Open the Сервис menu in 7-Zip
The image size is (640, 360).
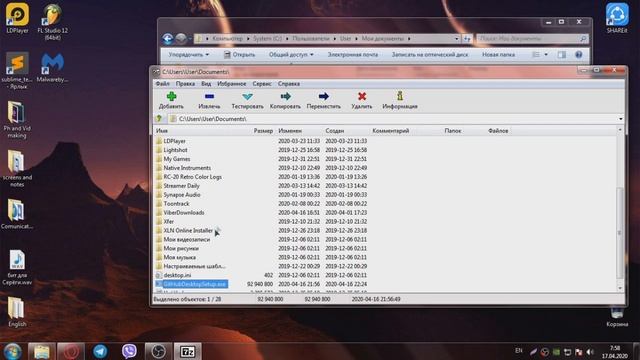[262, 84]
